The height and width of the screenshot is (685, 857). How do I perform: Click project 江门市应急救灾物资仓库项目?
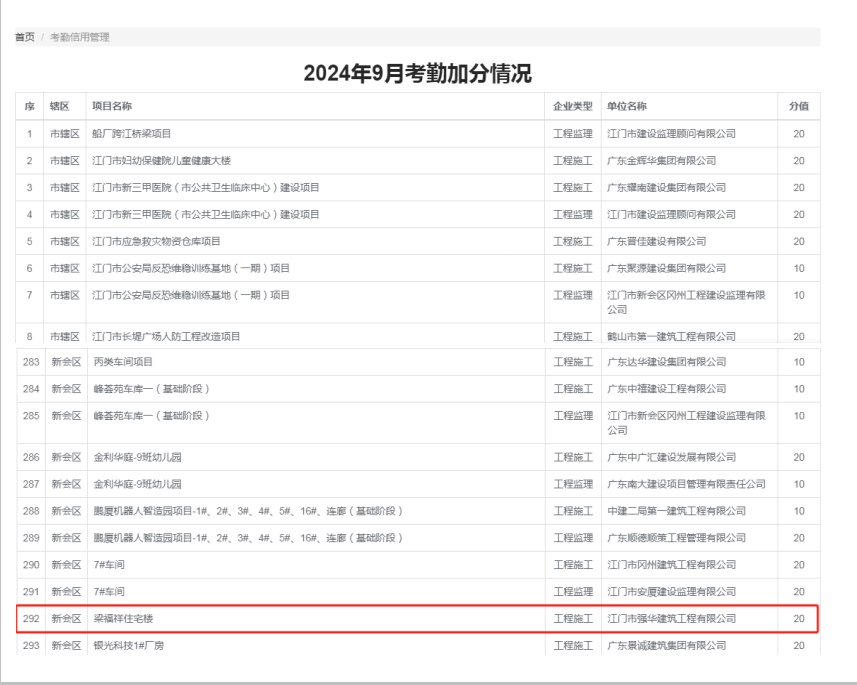156,241
